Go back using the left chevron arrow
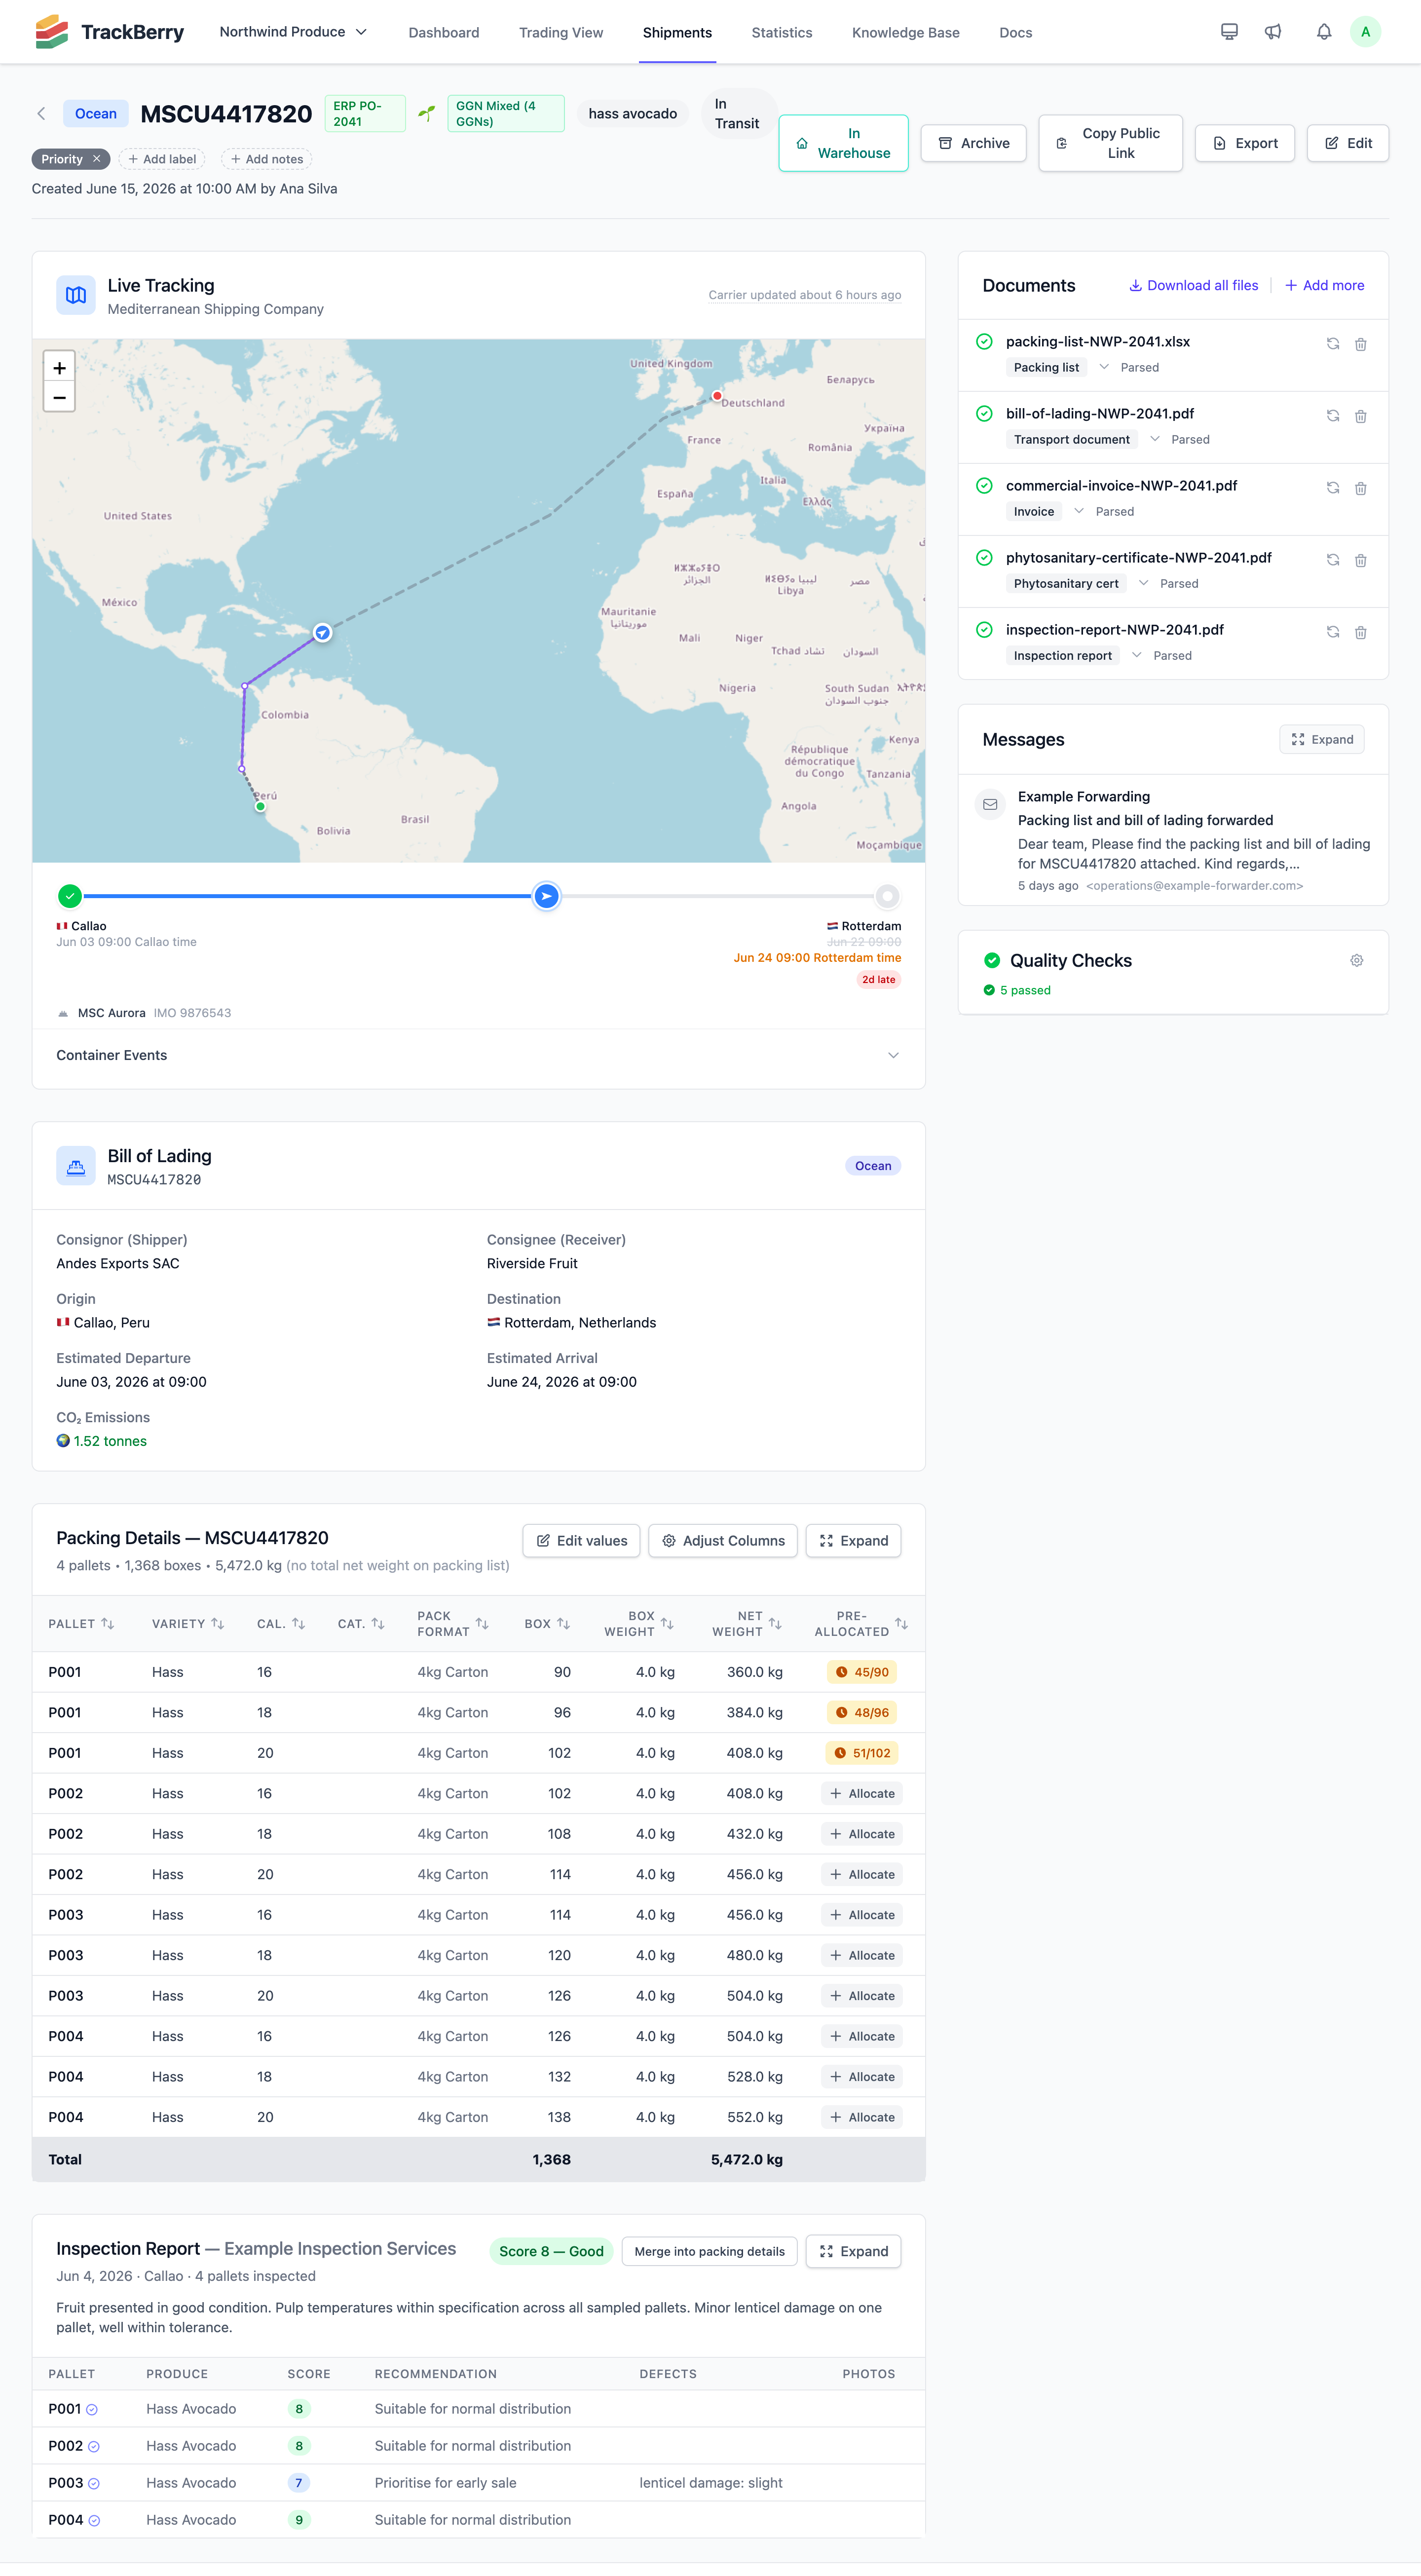 (41, 114)
